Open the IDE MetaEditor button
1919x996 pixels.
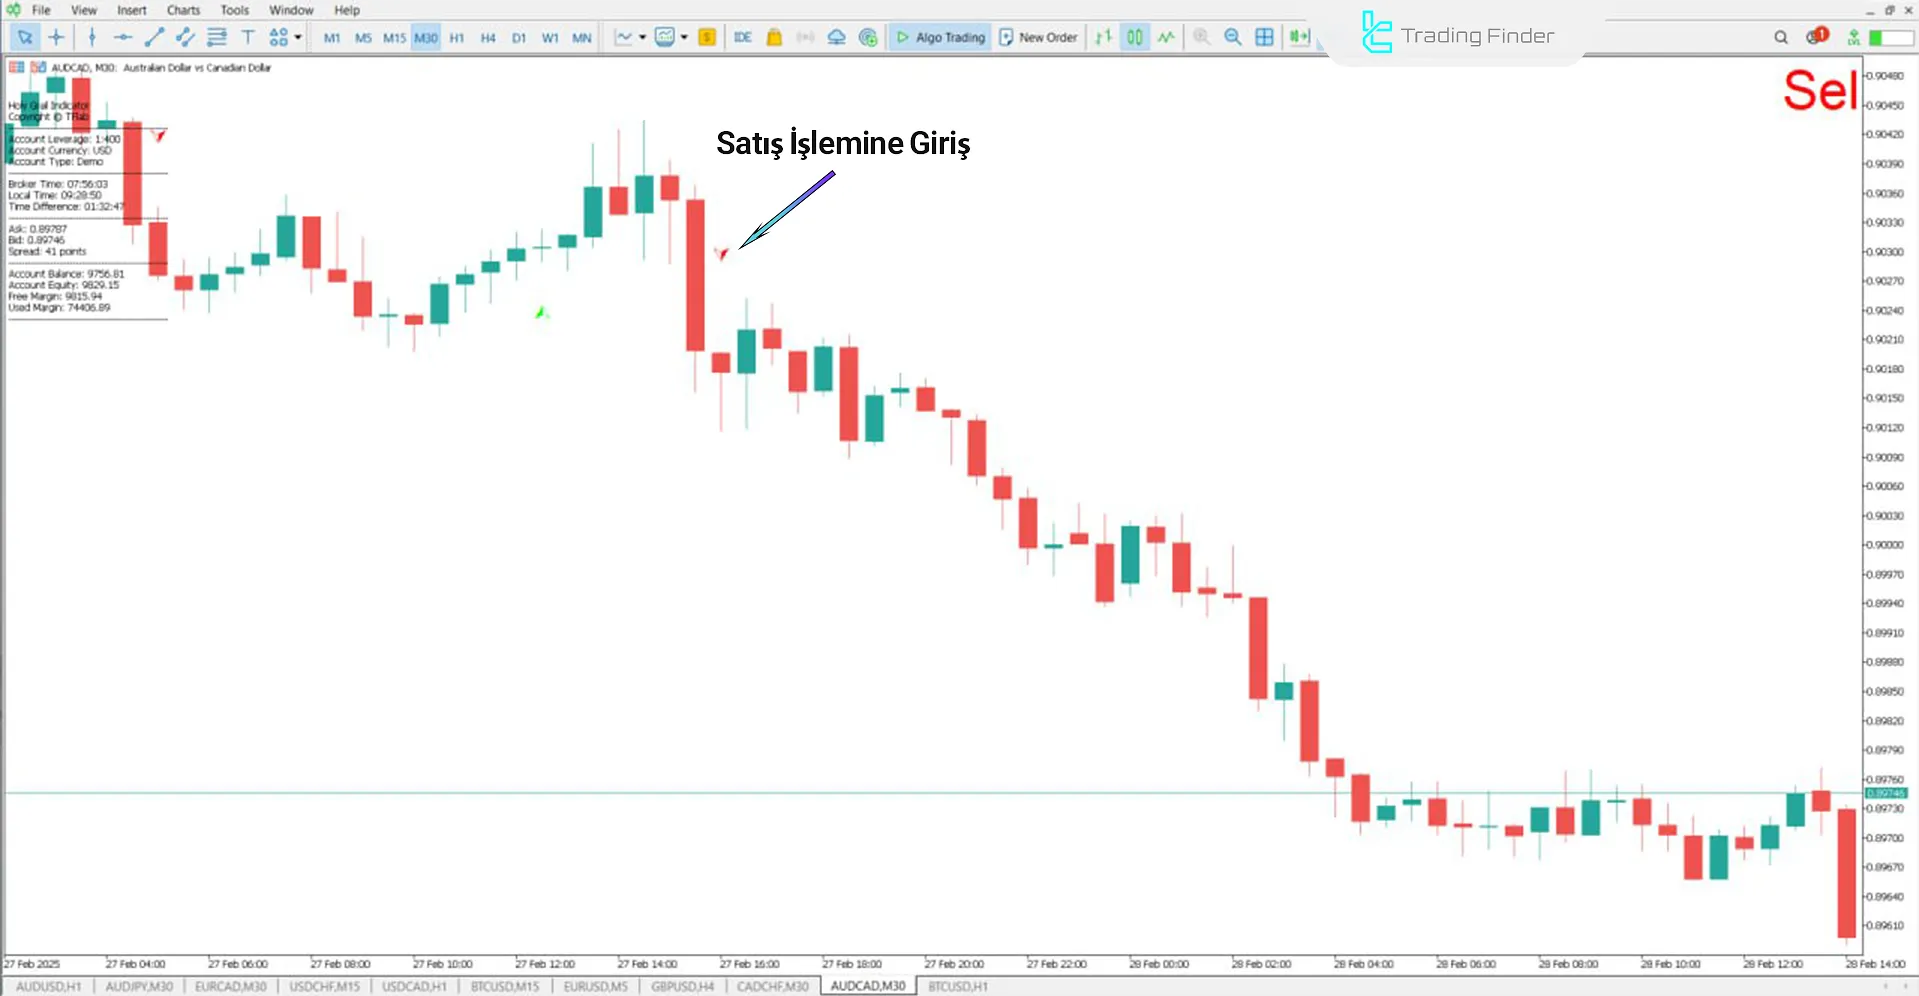tap(742, 37)
